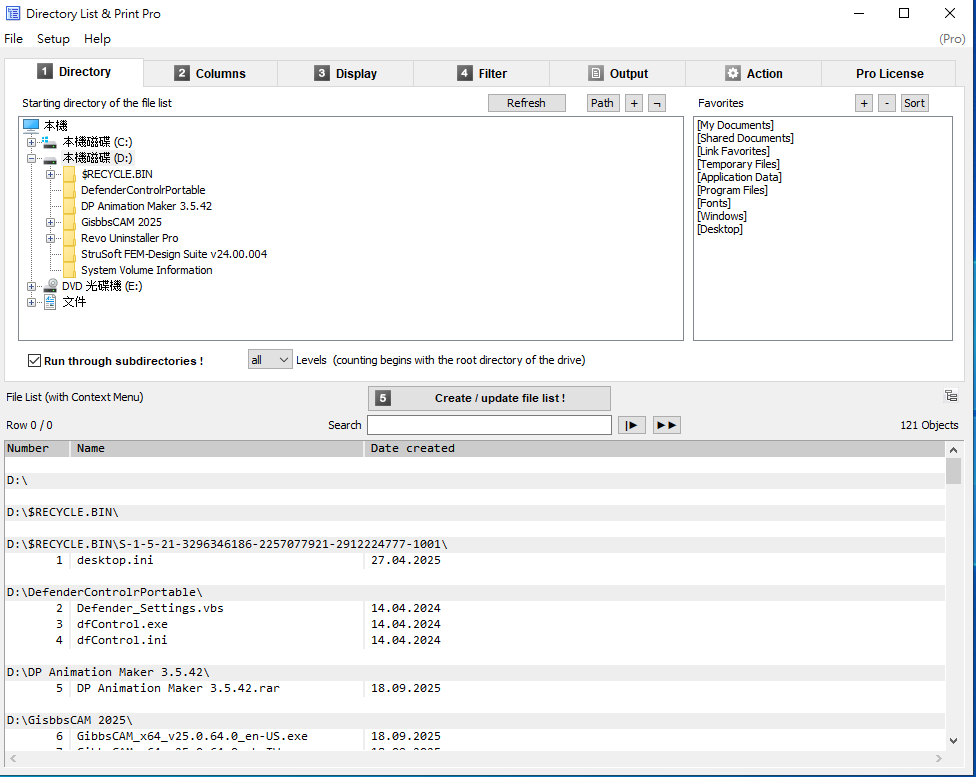The image size is (976, 777).
Task: Select [Link Favorites] in Favorites
Action: click(733, 151)
